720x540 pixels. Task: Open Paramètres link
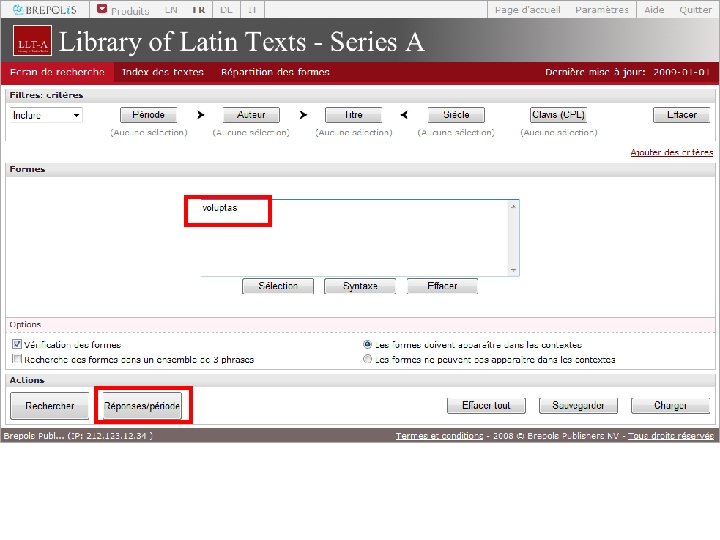click(602, 10)
